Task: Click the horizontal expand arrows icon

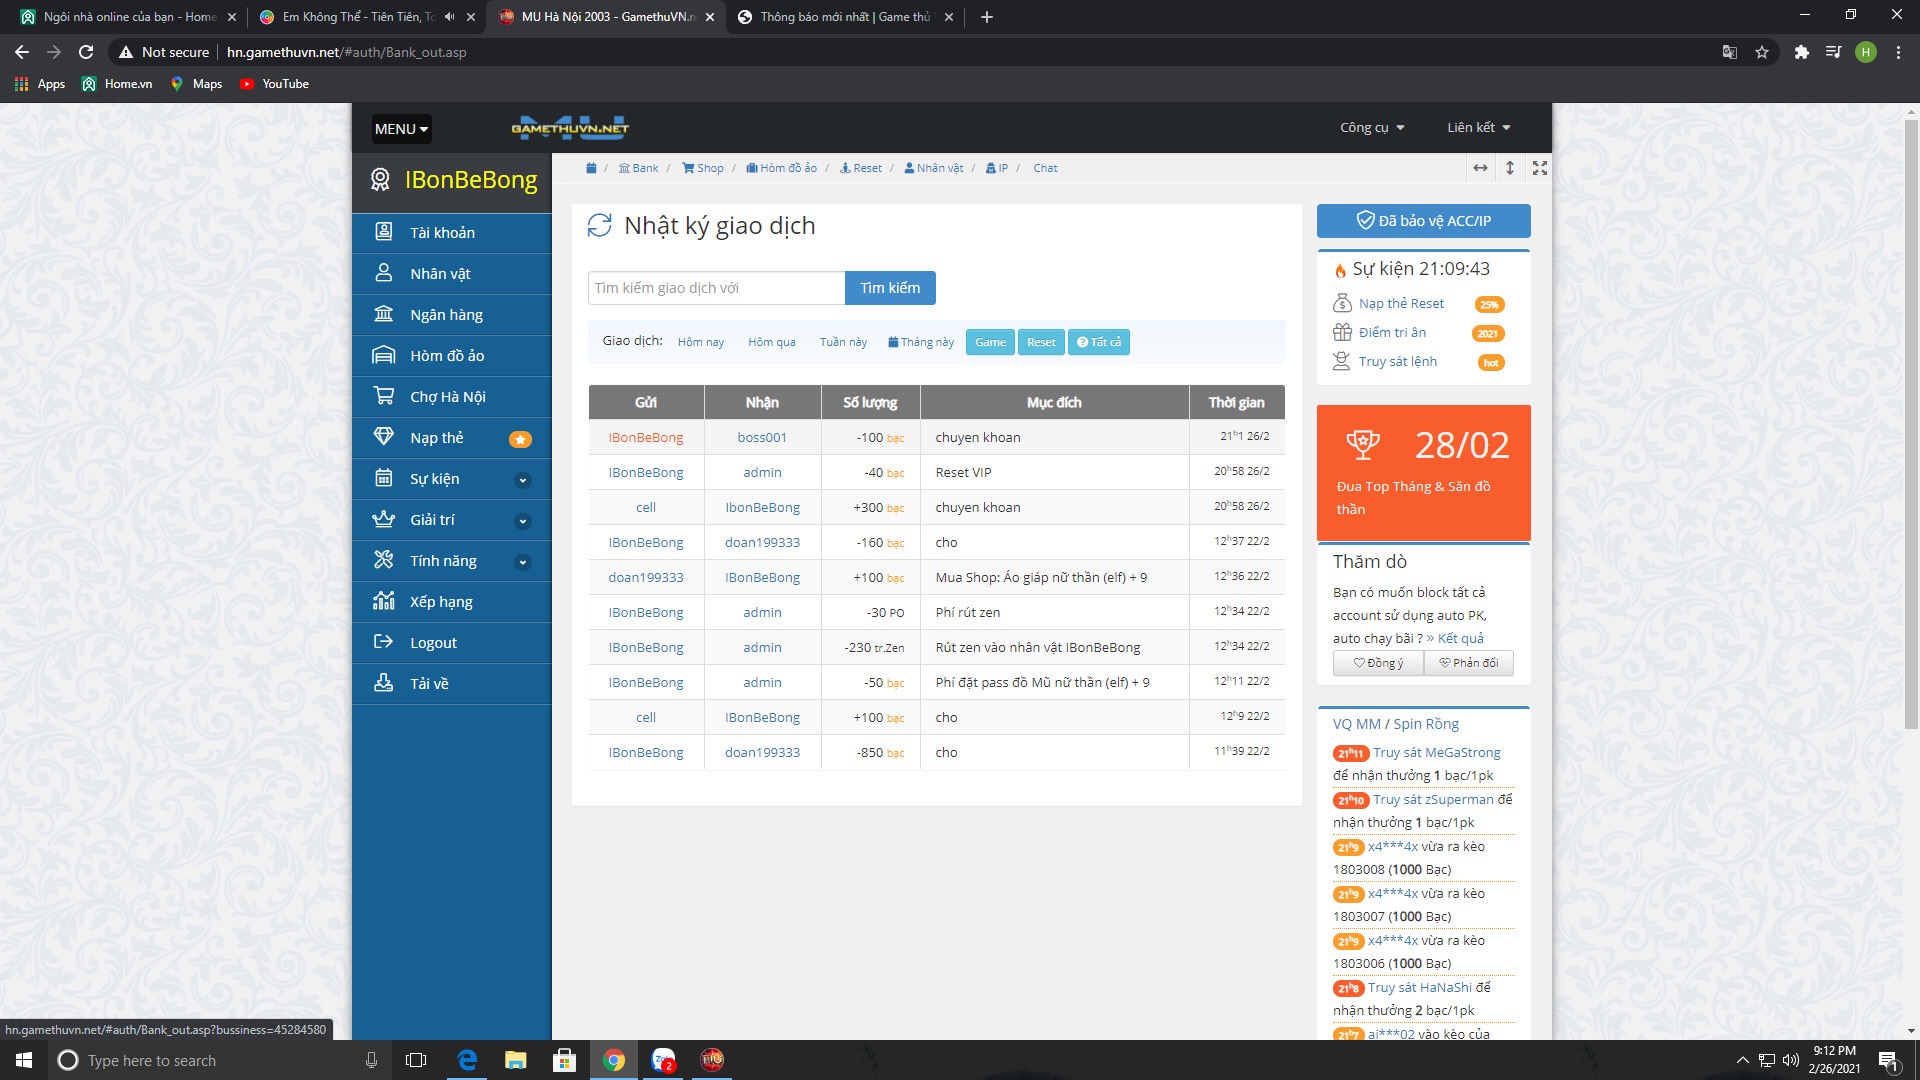Action: click(x=1480, y=168)
